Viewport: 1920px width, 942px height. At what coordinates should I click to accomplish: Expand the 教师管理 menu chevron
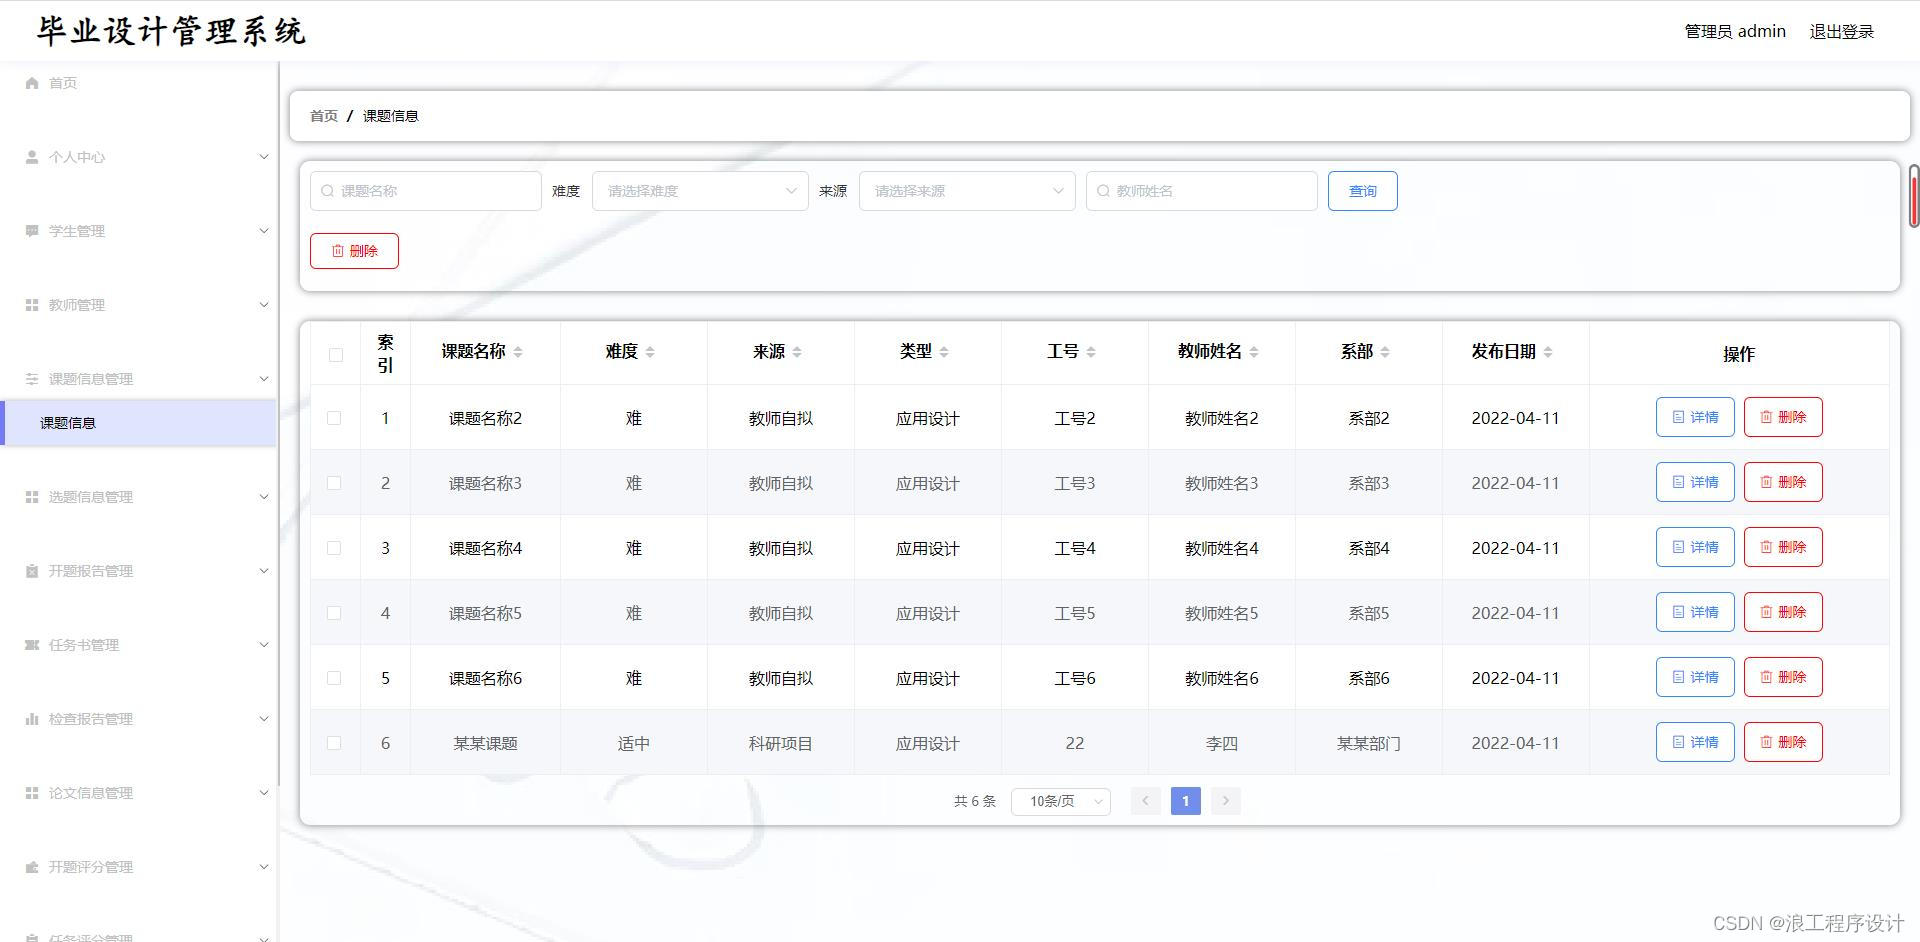pos(264,305)
